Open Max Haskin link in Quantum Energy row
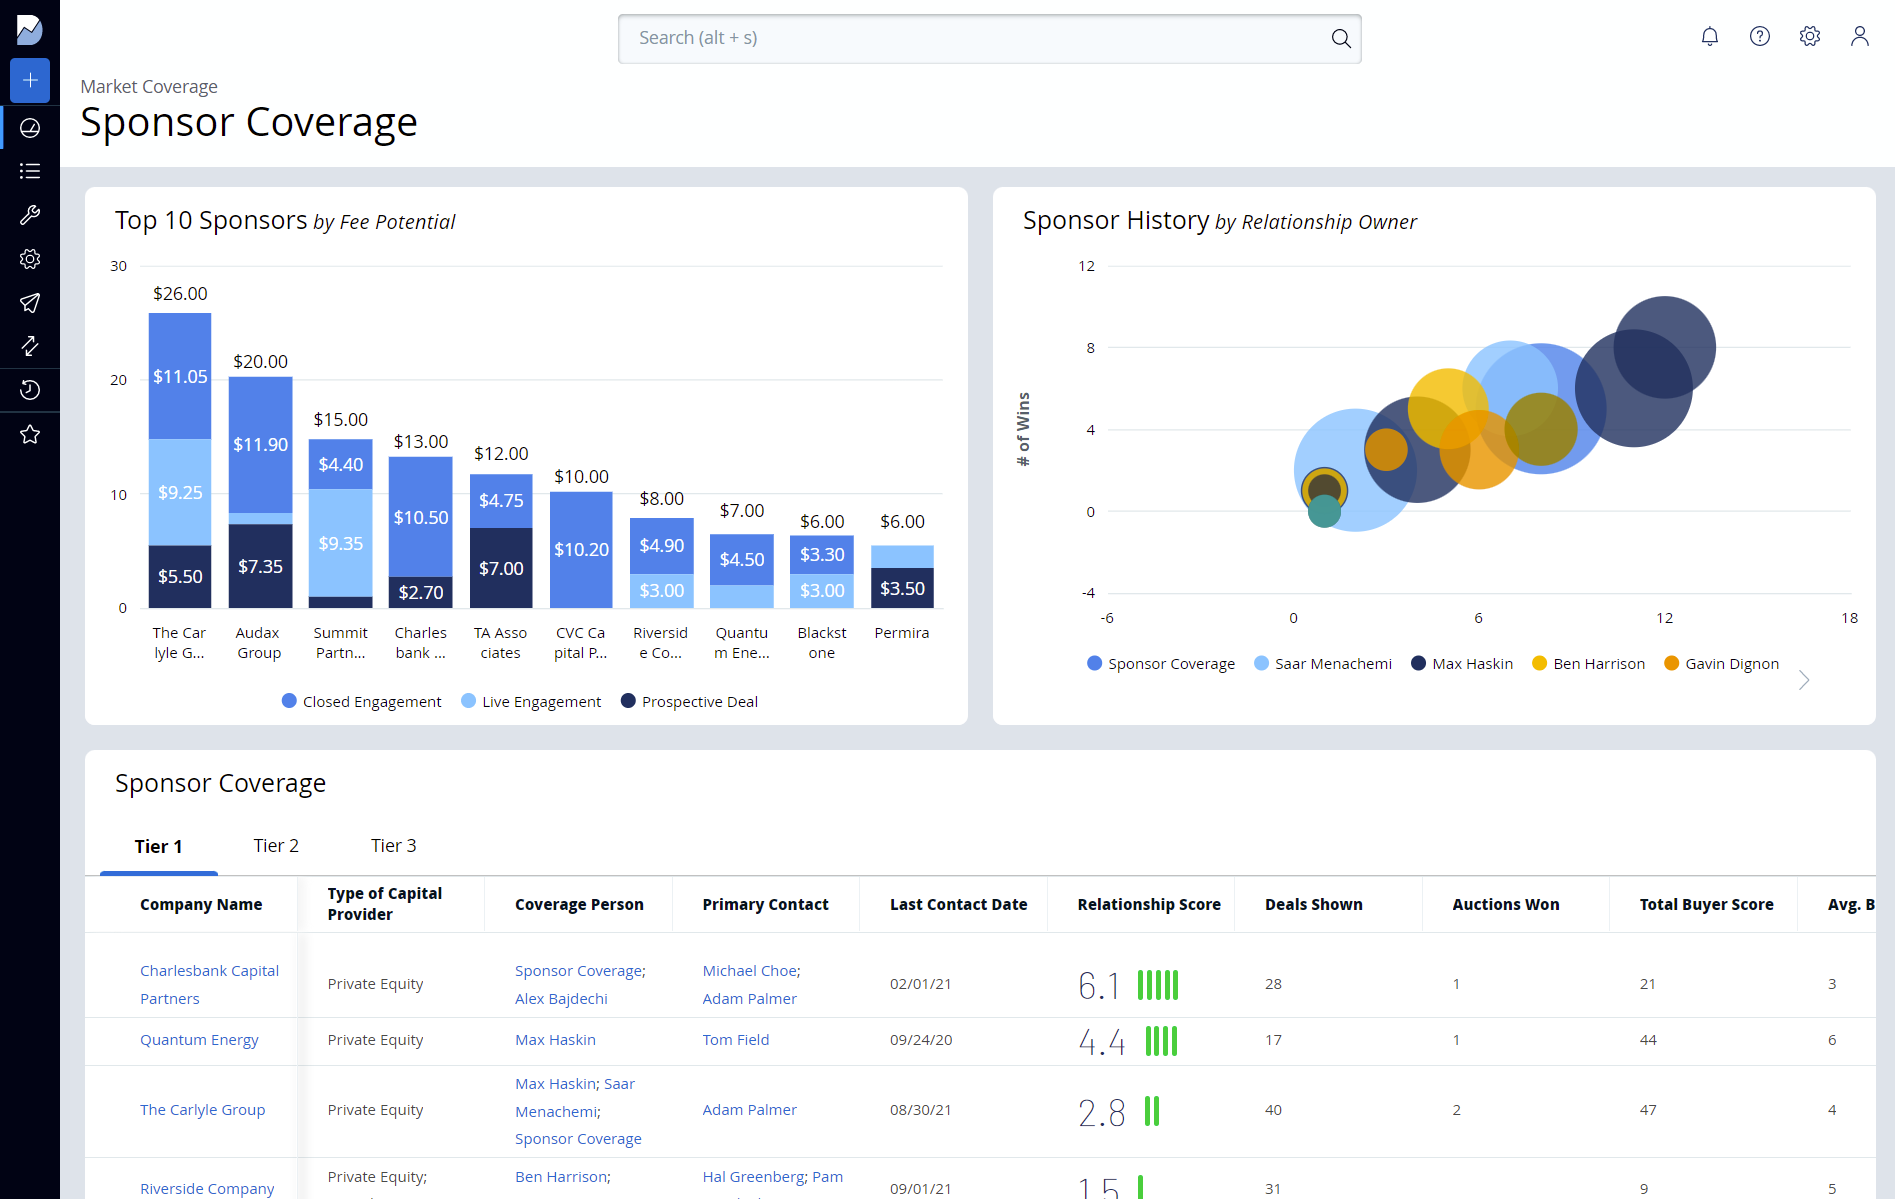The image size is (1895, 1199). pyautogui.click(x=555, y=1040)
